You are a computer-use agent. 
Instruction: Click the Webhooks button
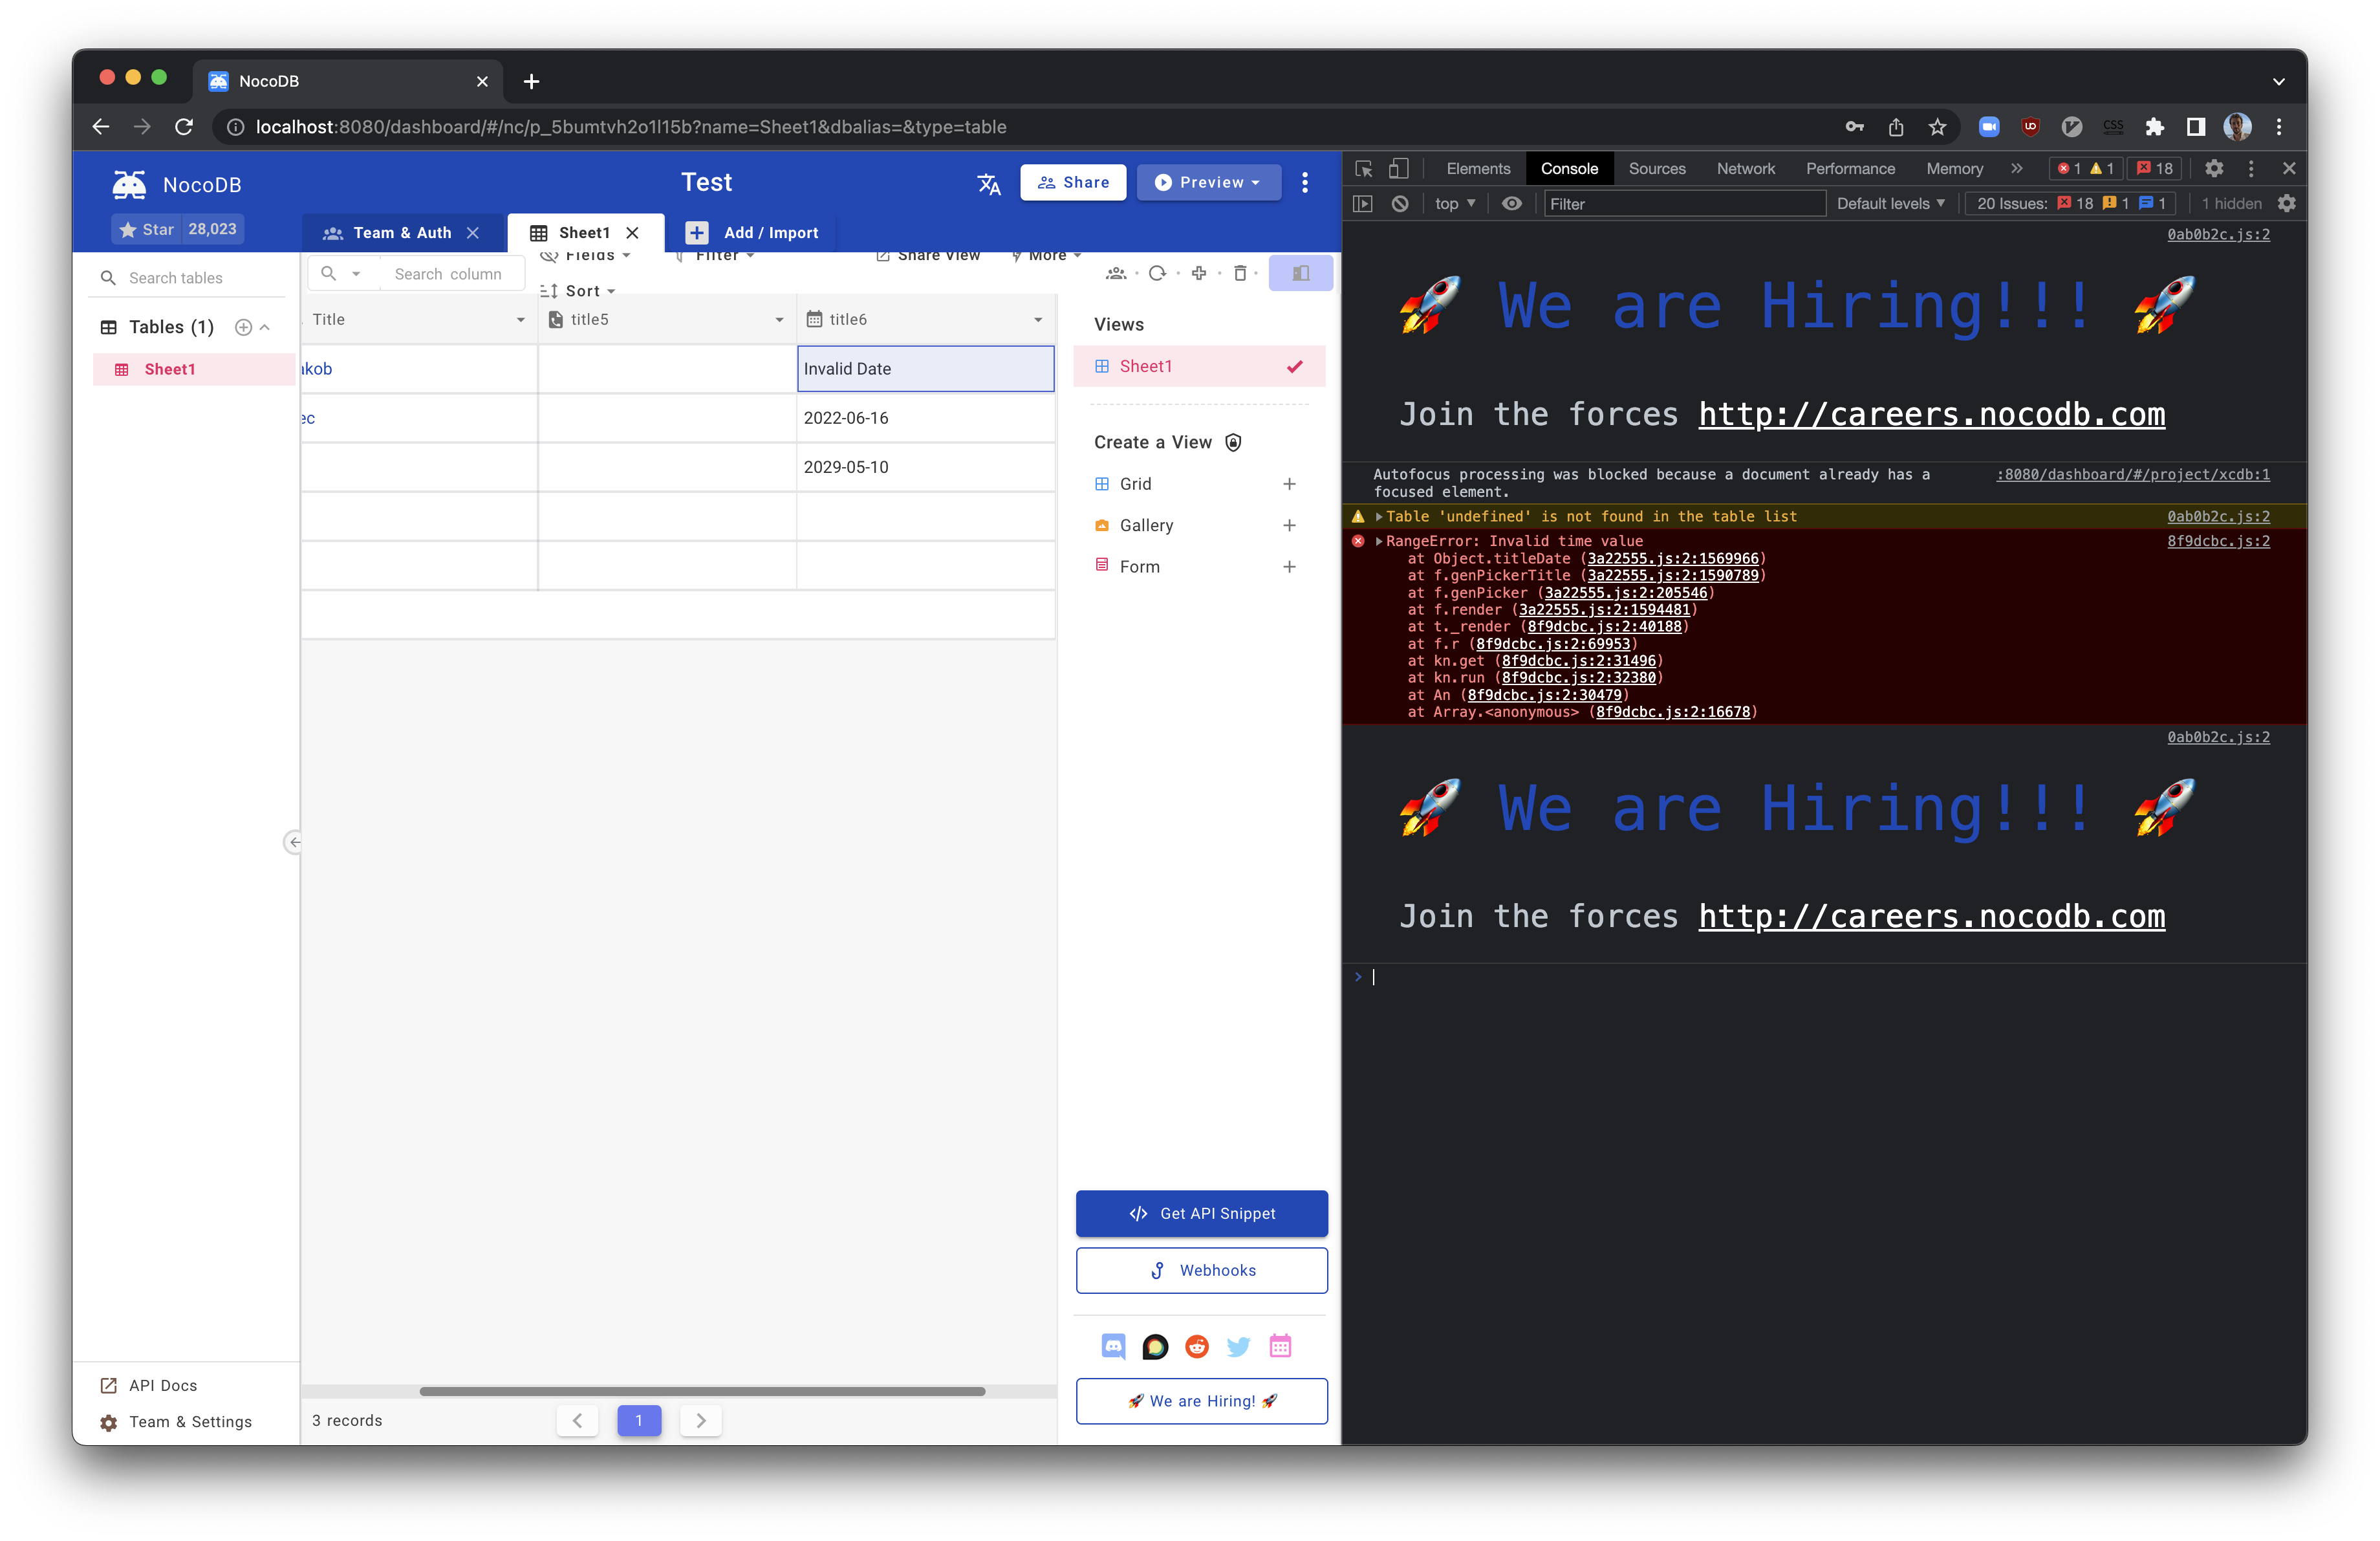(x=1201, y=1270)
